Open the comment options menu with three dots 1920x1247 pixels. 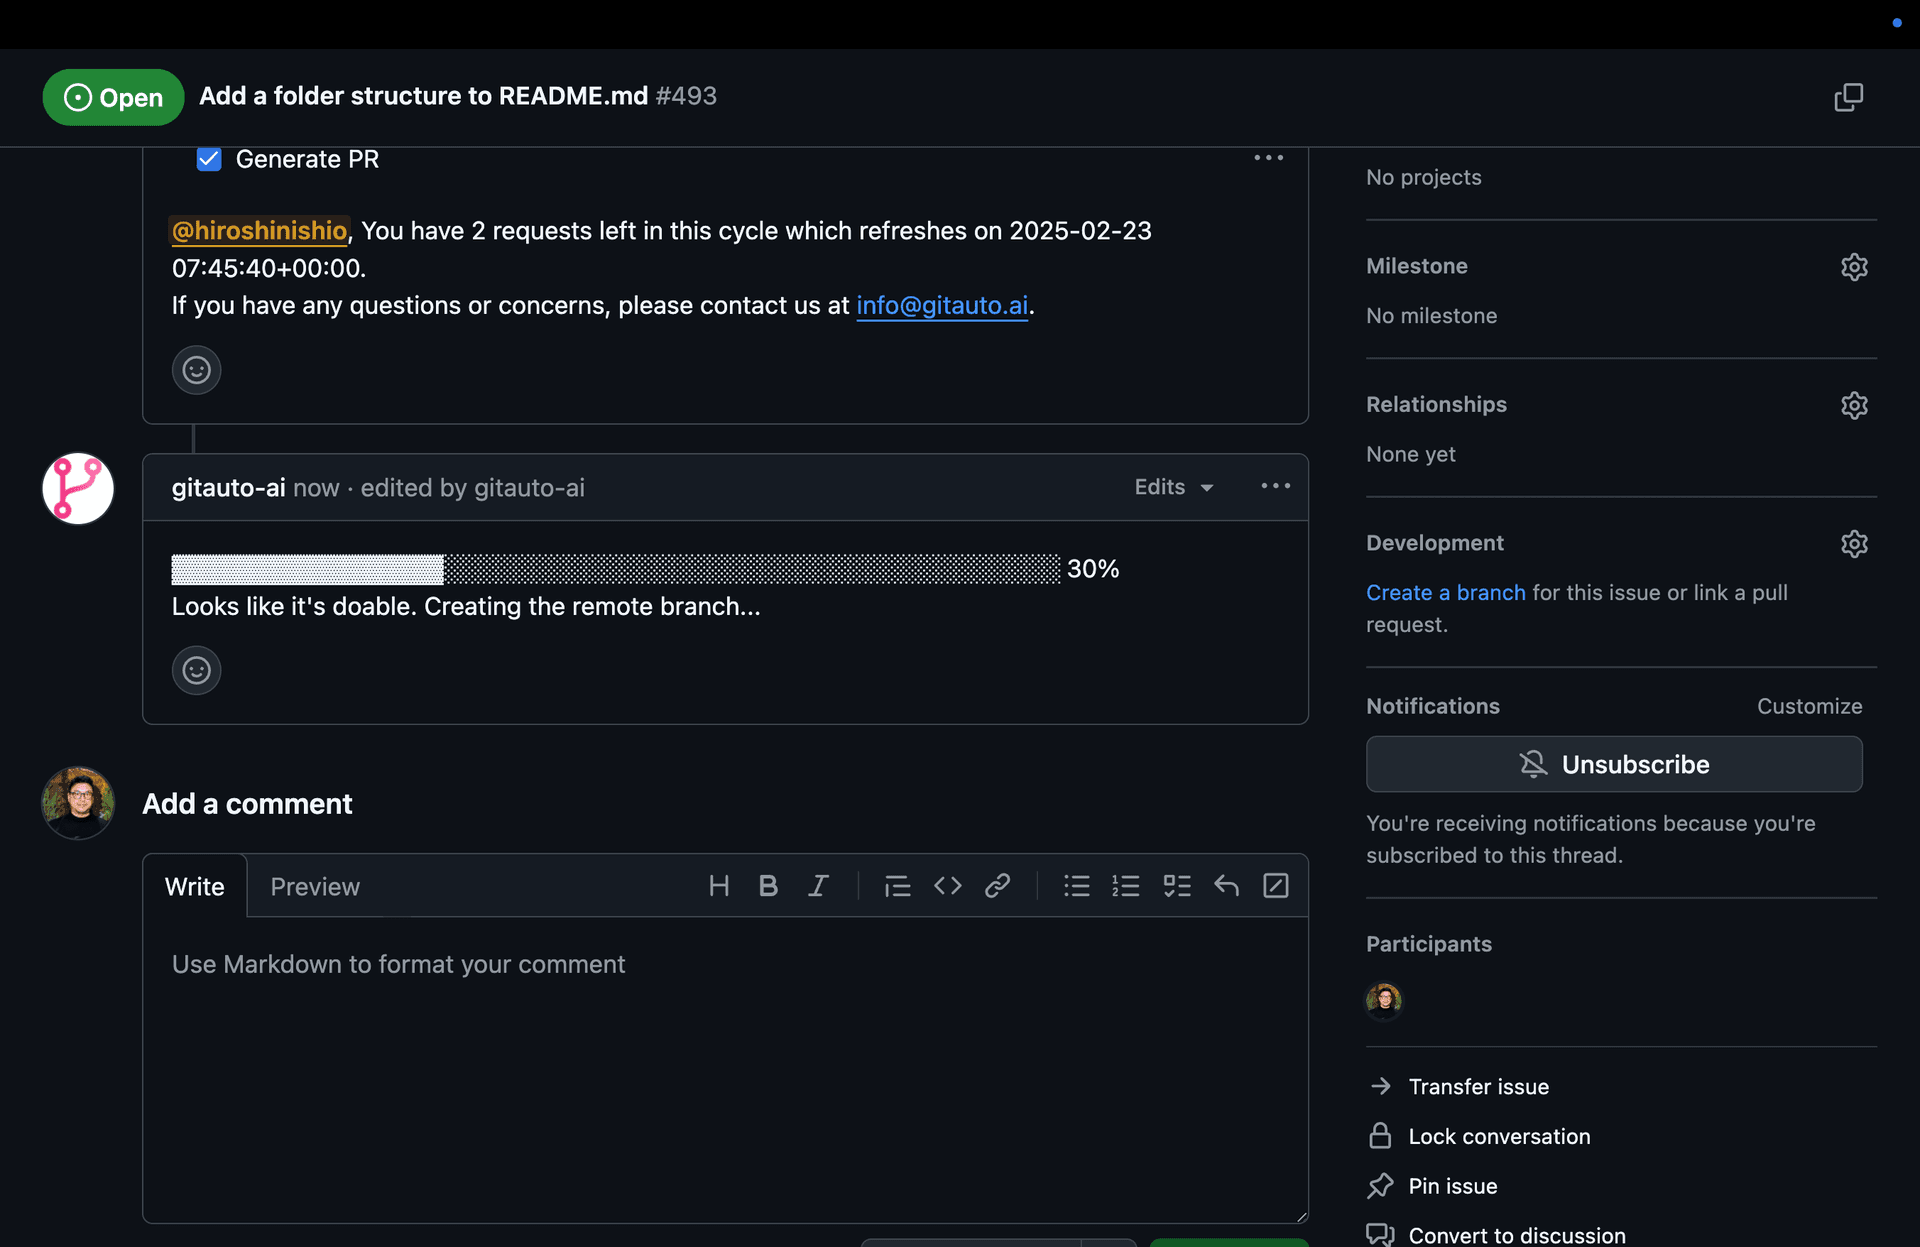pyautogui.click(x=1274, y=486)
